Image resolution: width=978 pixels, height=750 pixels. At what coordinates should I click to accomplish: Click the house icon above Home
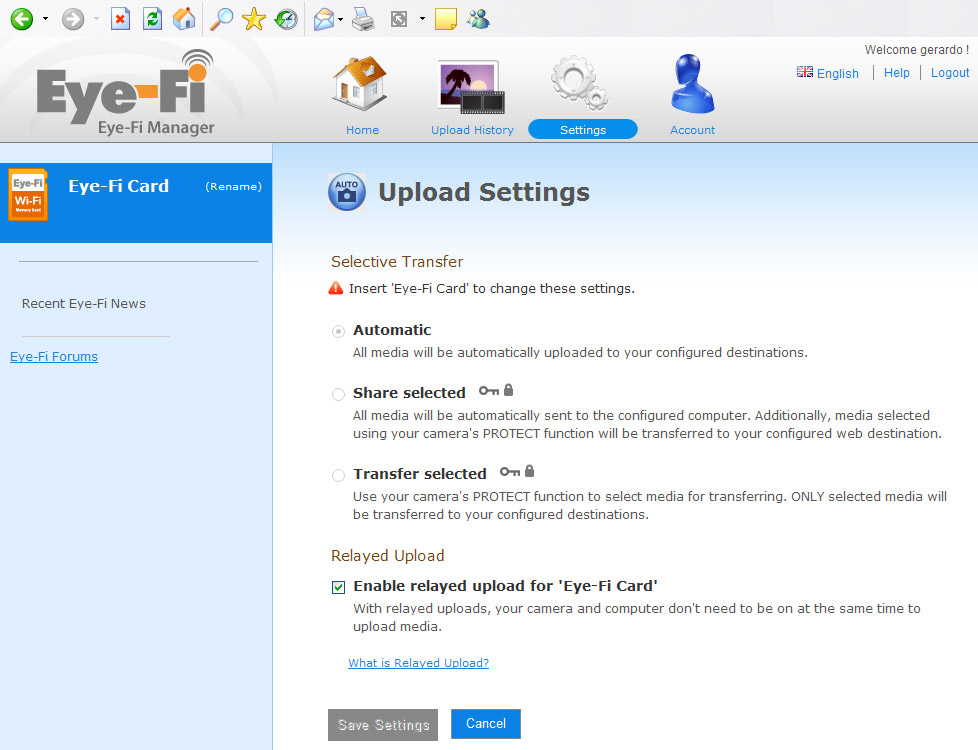[360, 84]
